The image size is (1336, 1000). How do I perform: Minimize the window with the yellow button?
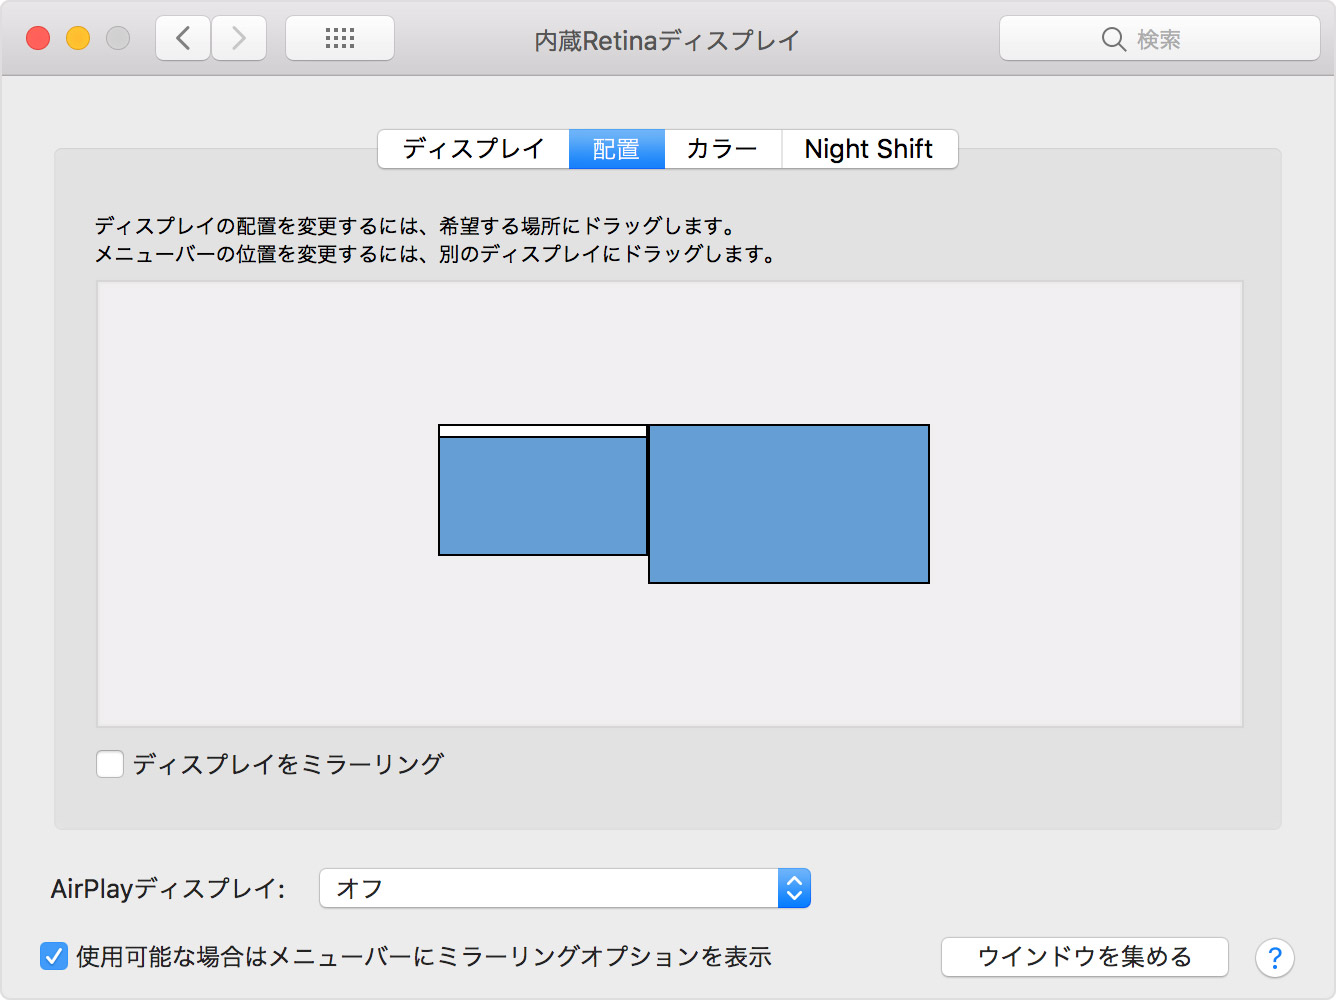click(x=78, y=38)
